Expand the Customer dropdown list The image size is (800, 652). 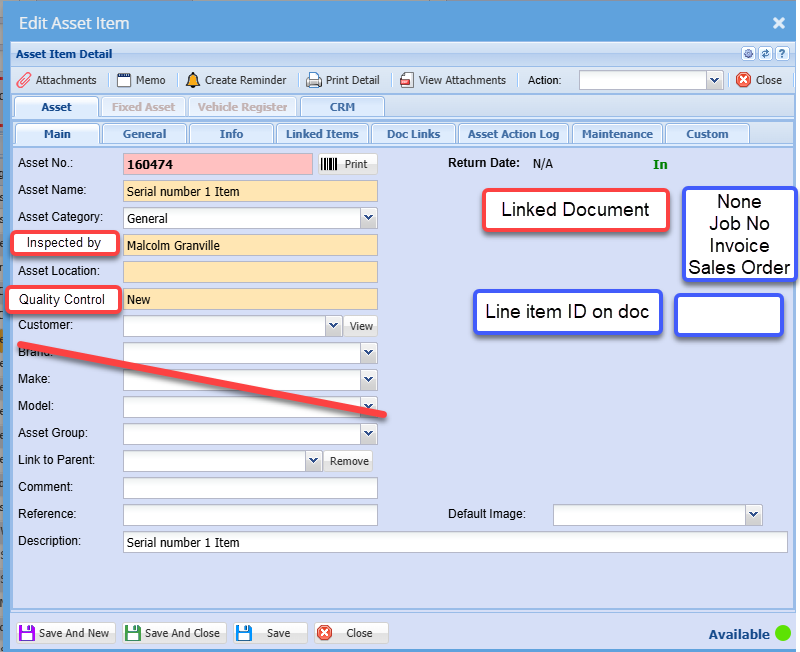coord(333,325)
